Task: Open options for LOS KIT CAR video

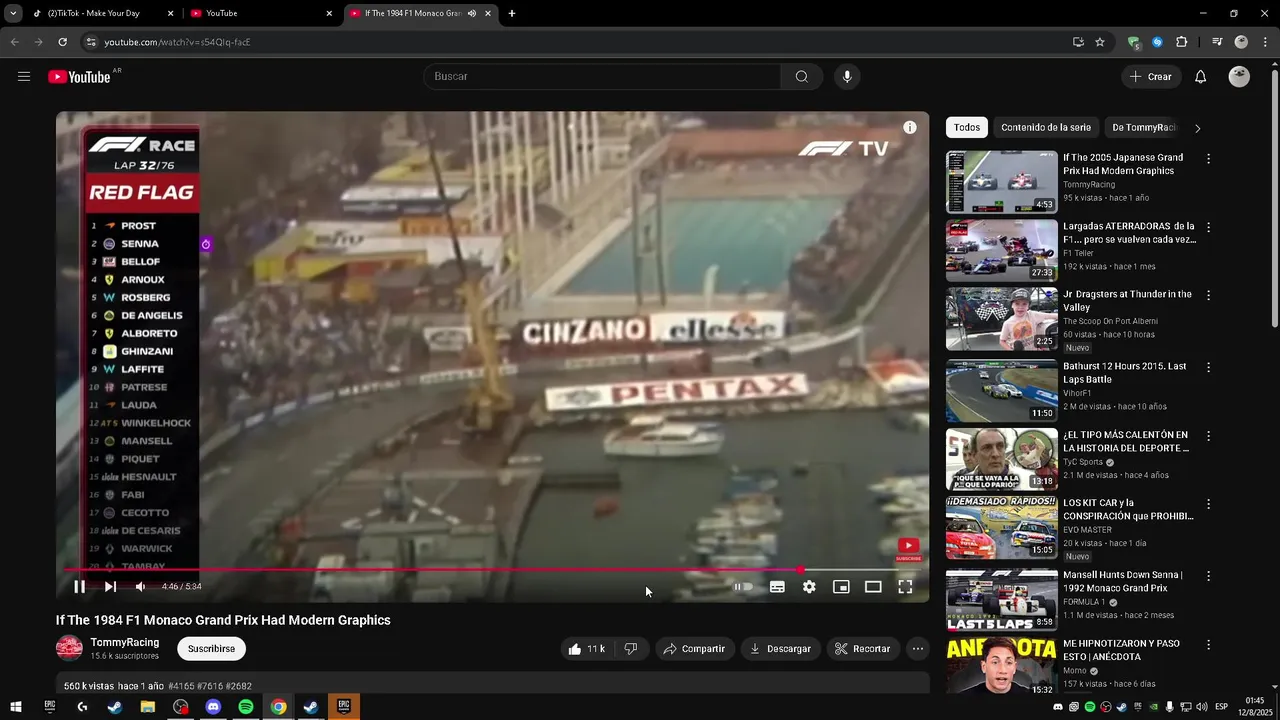Action: pyautogui.click(x=1208, y=505)
